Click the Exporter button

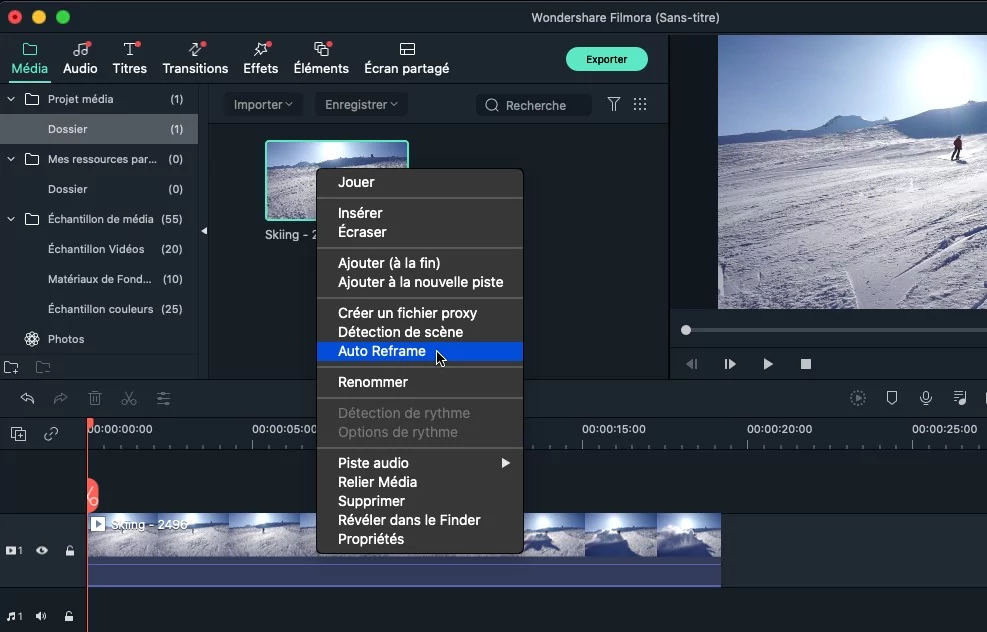pos(607,59)
